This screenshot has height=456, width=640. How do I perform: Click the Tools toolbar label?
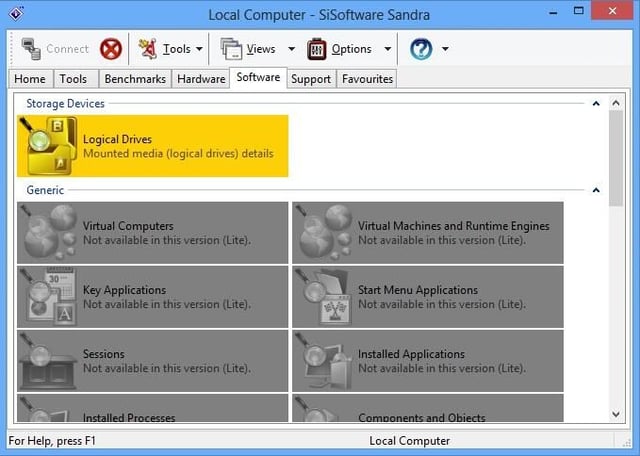(x=177, y=49)
